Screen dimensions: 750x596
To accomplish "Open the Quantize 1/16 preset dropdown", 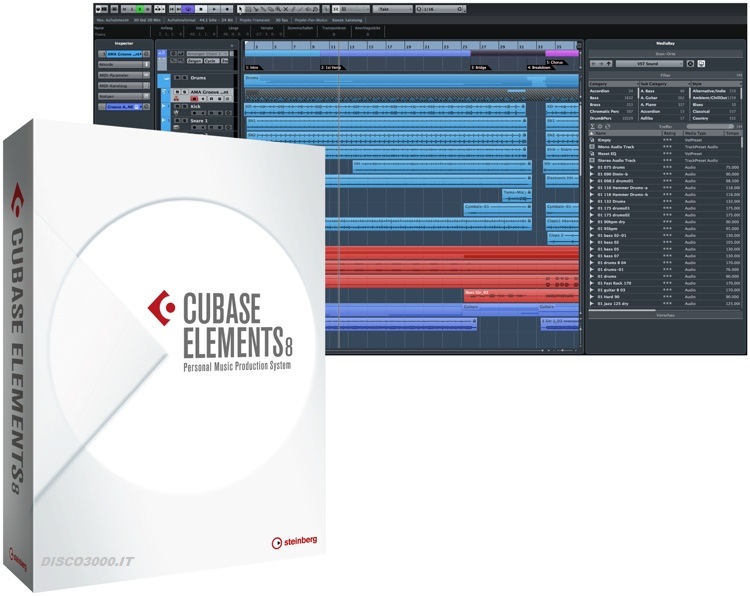I will click(x=439, y=9).
